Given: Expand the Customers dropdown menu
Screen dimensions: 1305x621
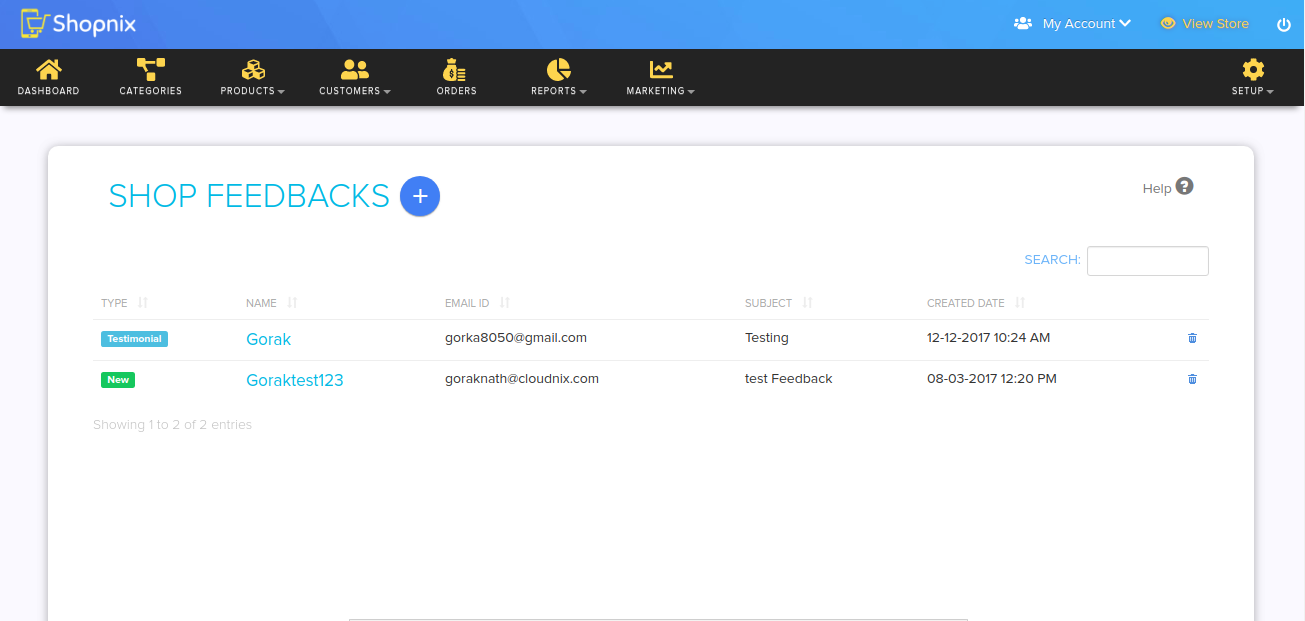Looking at the screenshot, I should 355,77.
